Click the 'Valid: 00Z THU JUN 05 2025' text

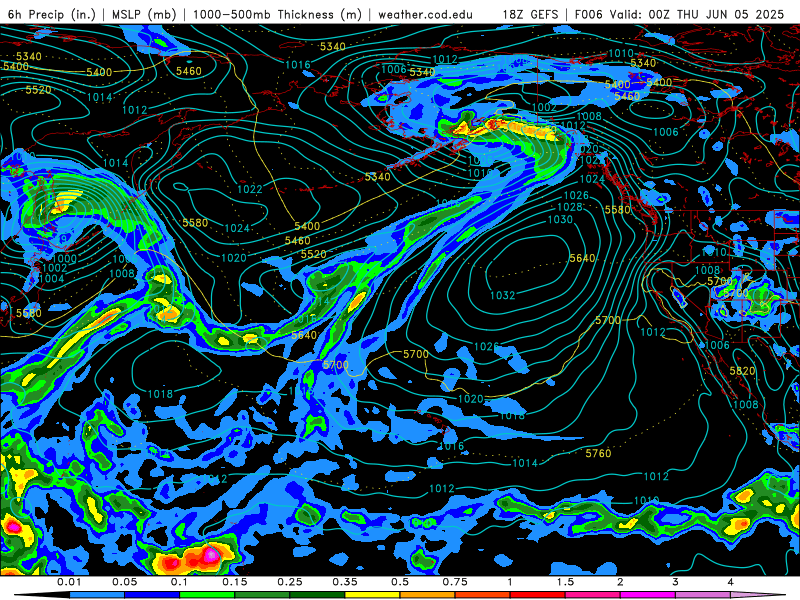698,14
